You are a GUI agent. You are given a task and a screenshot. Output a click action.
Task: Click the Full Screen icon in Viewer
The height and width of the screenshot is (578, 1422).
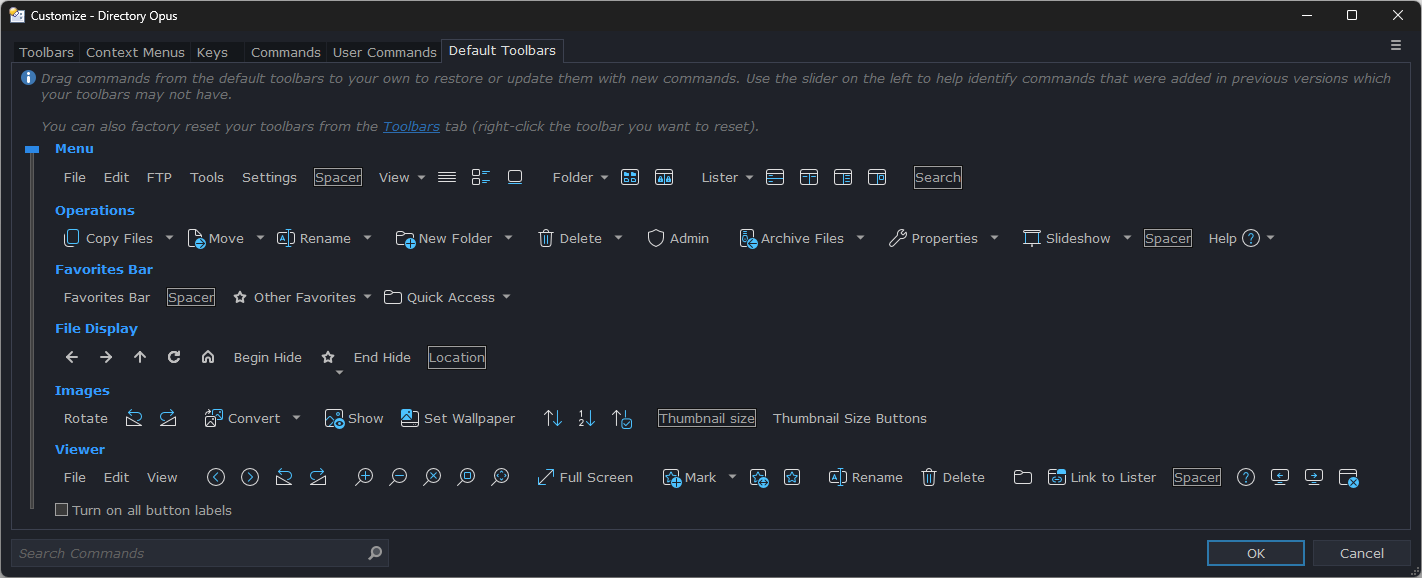click(x=545, y=477)
